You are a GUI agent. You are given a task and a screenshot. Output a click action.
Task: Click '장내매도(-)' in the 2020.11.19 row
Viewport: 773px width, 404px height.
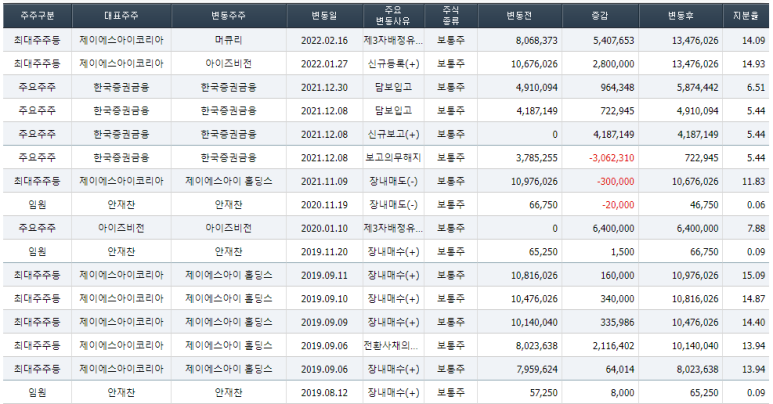[x=393, y=205]
